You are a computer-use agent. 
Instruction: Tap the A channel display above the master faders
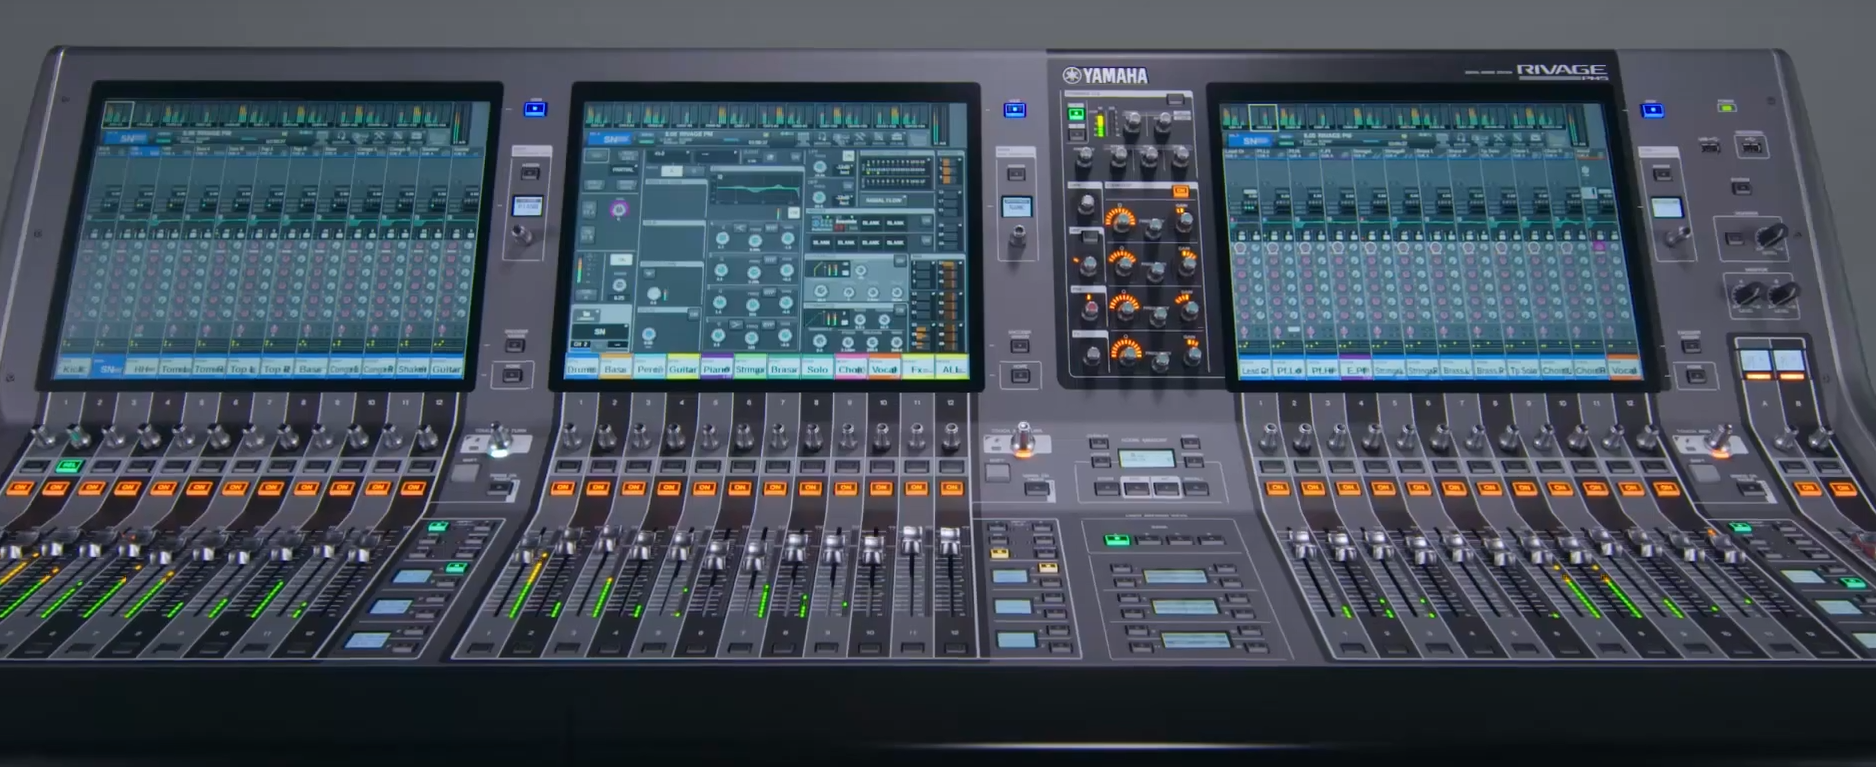coord(1755,362)
